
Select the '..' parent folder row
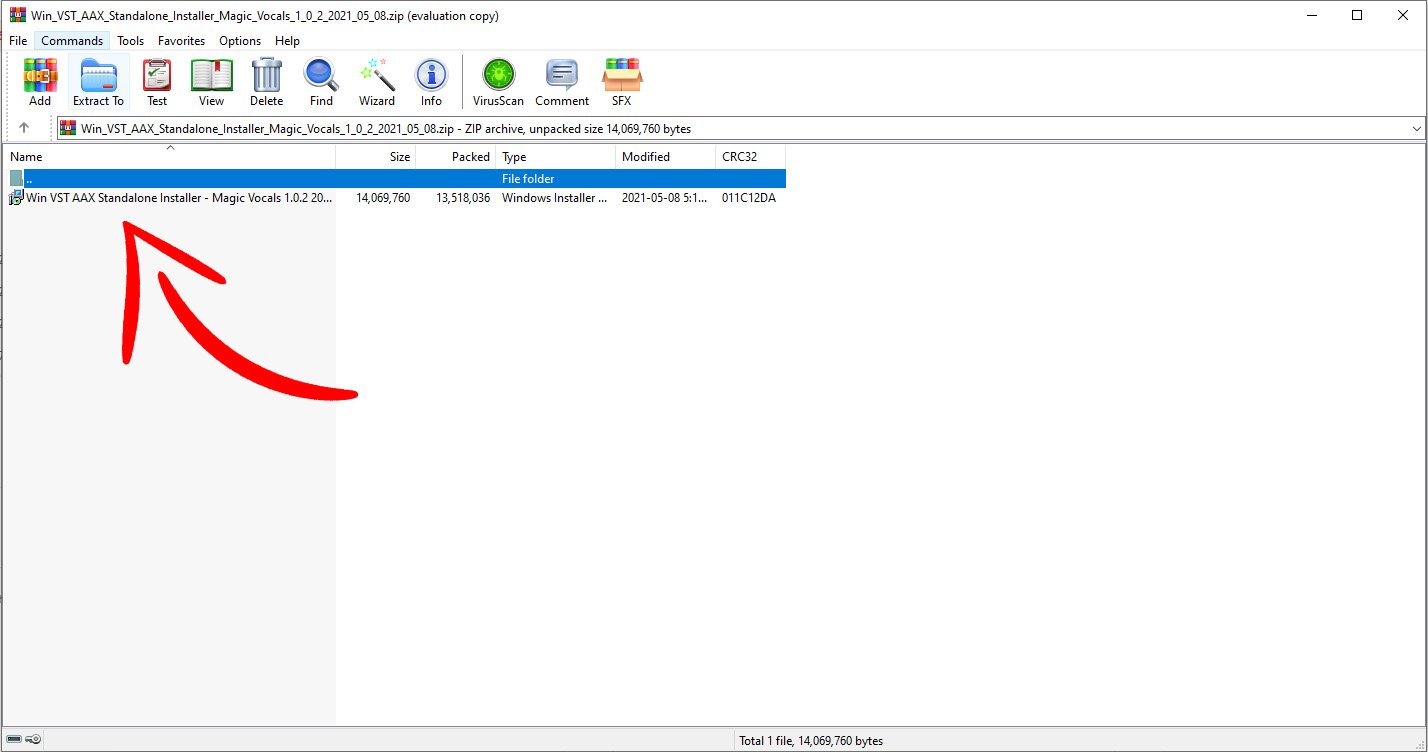tap(395, 178)
